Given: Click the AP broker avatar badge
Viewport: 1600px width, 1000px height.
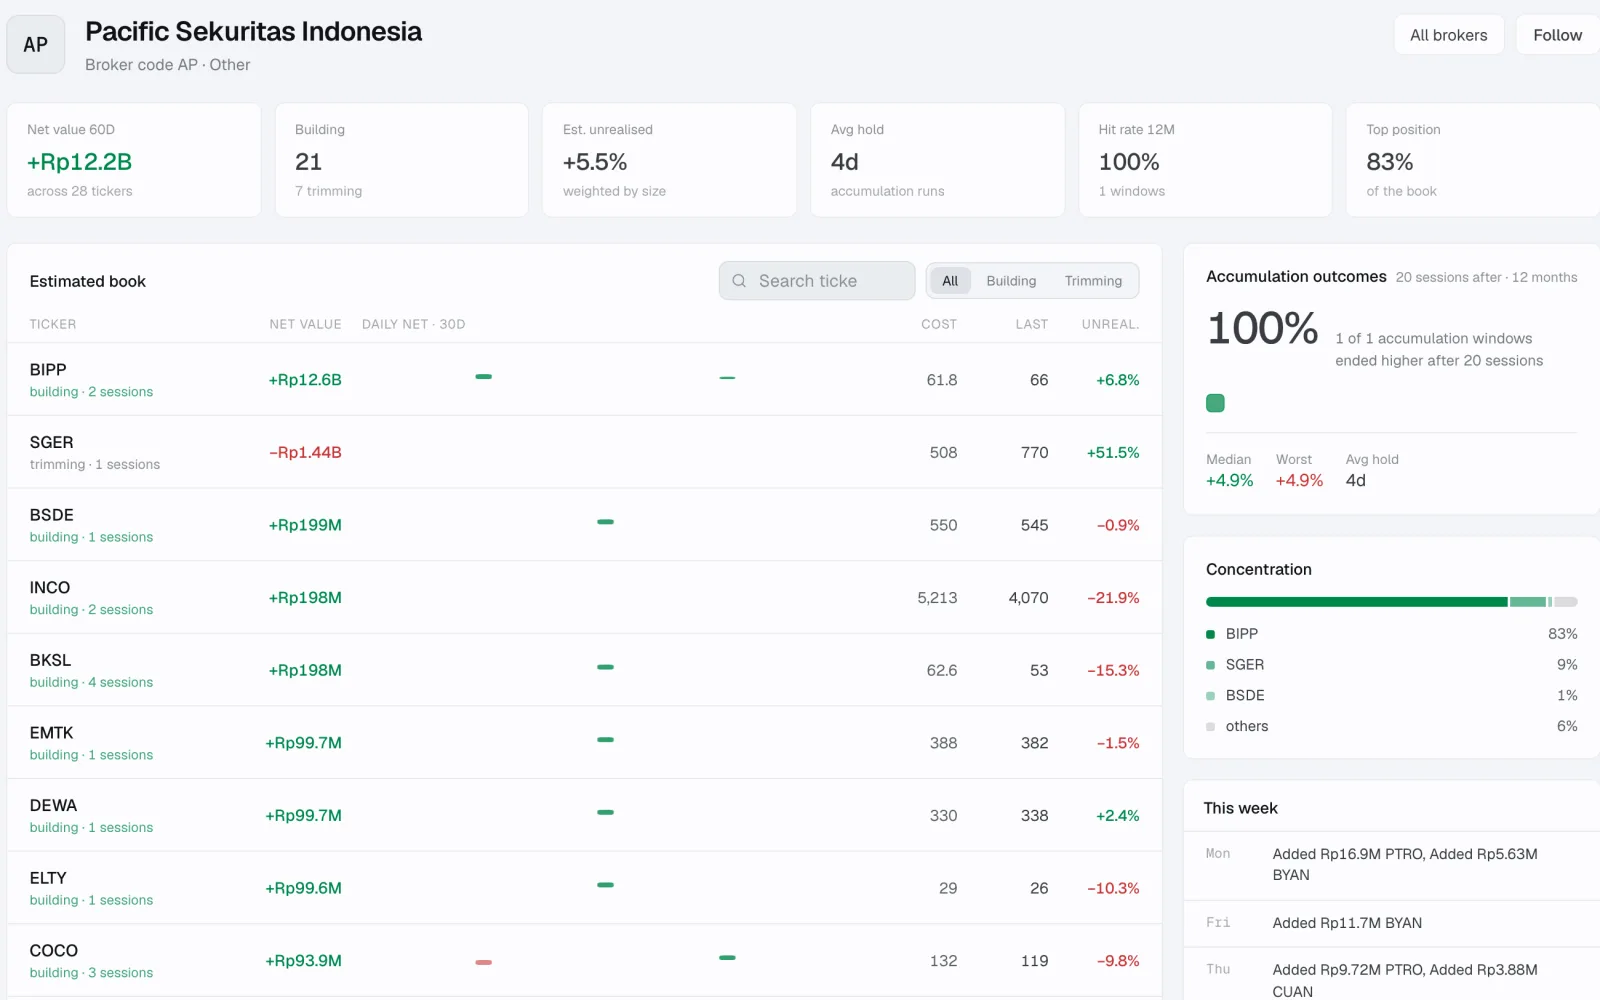Looking at the screenshot, I should [36, 44].
